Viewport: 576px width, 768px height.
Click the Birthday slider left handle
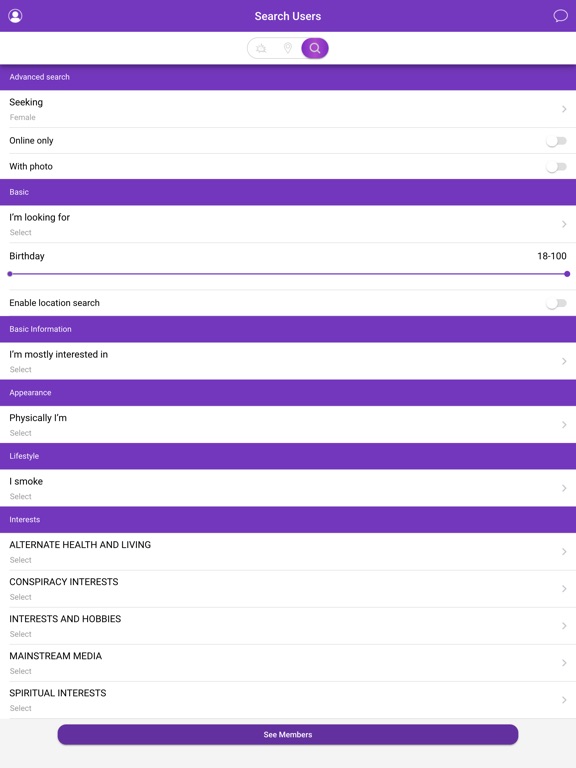(x=10, y=274)
